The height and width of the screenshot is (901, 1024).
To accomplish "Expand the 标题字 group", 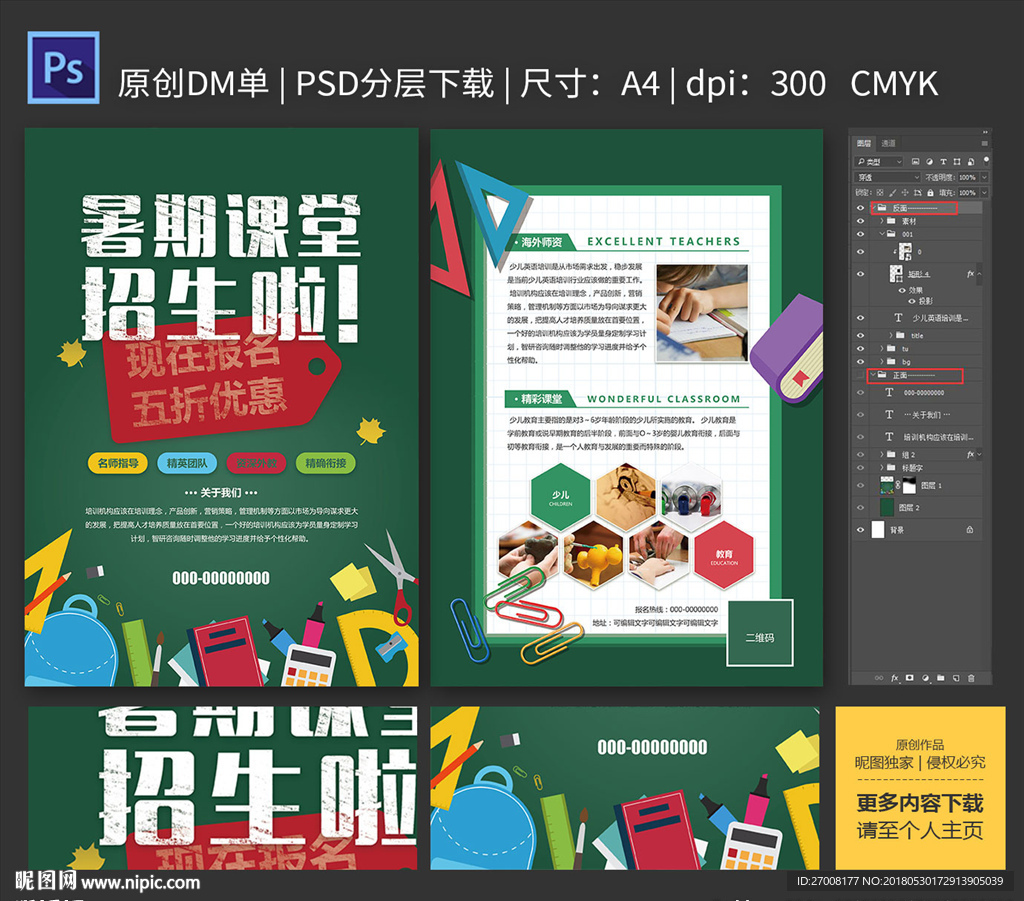I will pos(882,467).
